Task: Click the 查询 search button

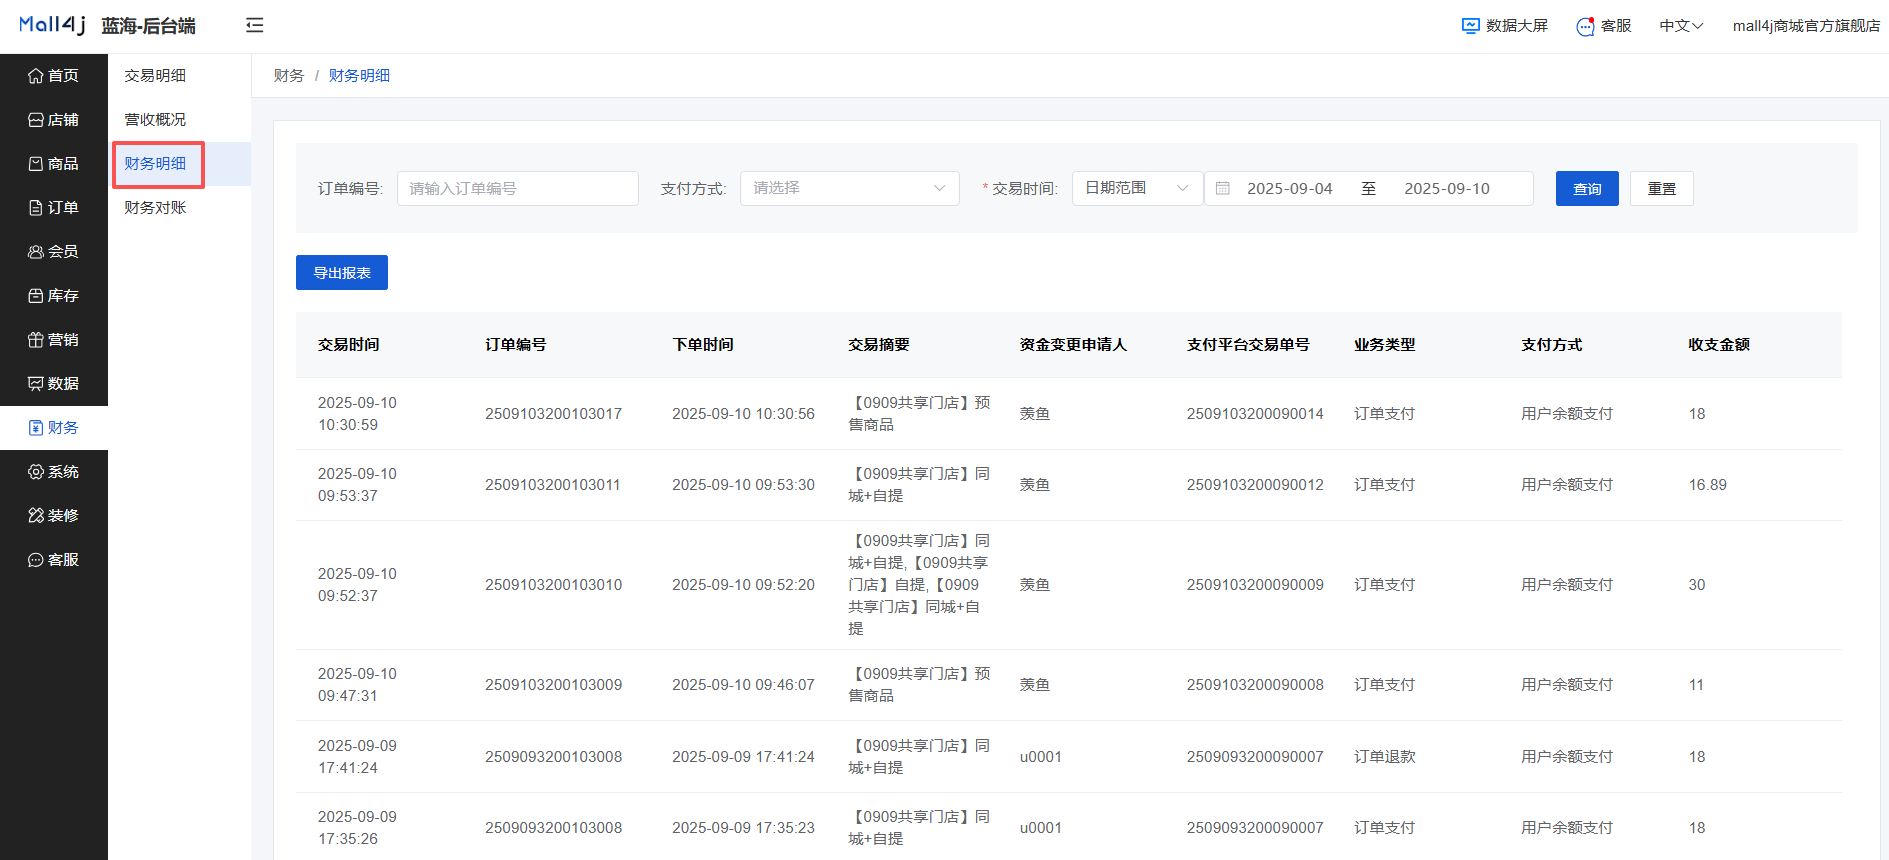Action: click(1587, 188)
